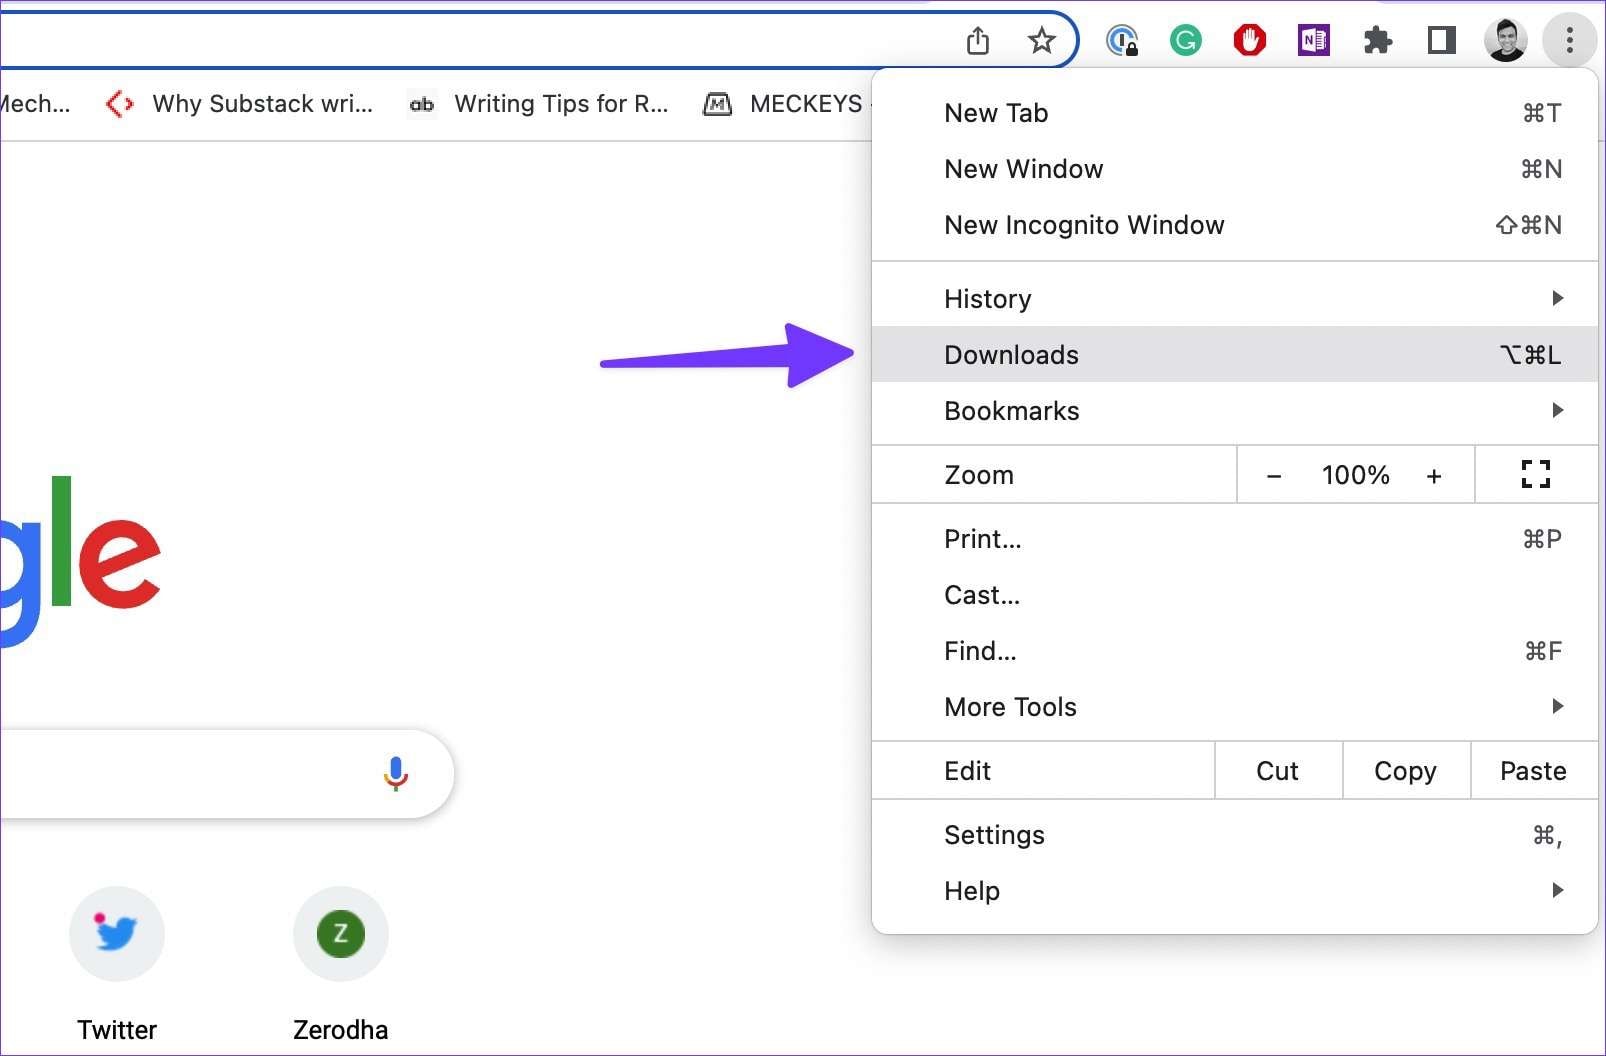
Task: Click the 100% zoom level value
Action: (1355, 475)
